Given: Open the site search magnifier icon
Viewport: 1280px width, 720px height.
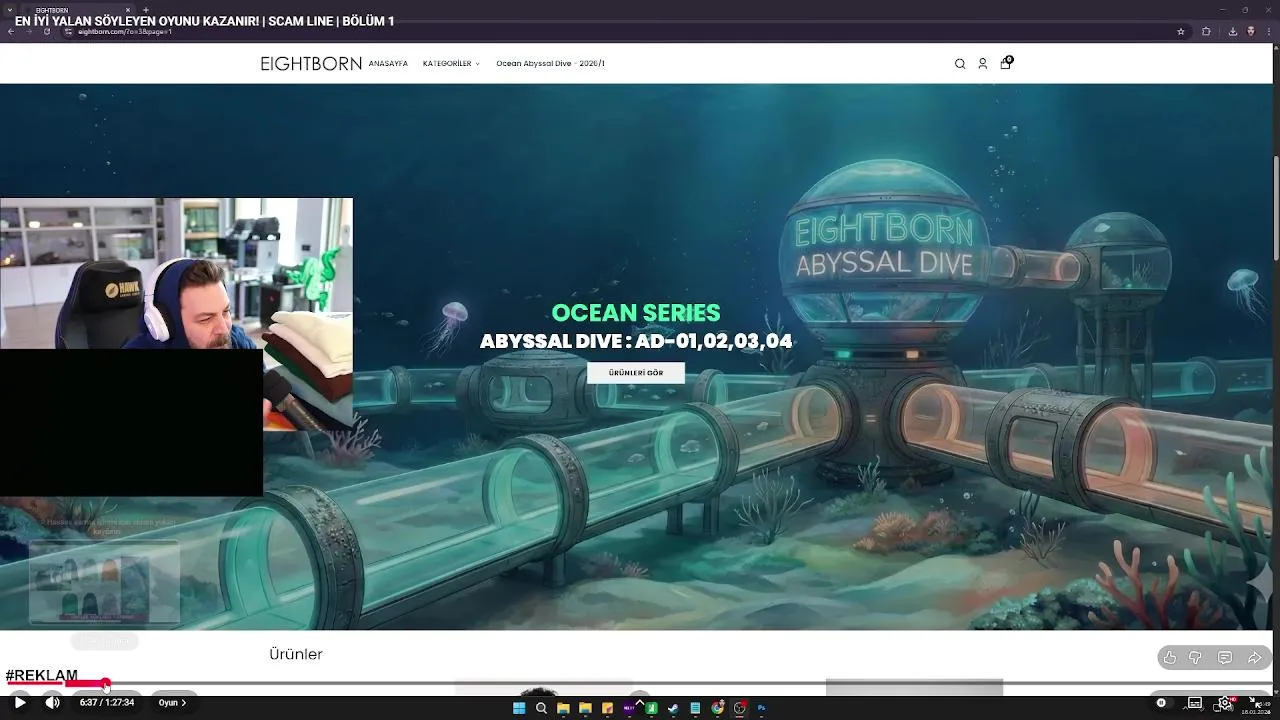Looking at the screenshot, I should pos(960,64).
